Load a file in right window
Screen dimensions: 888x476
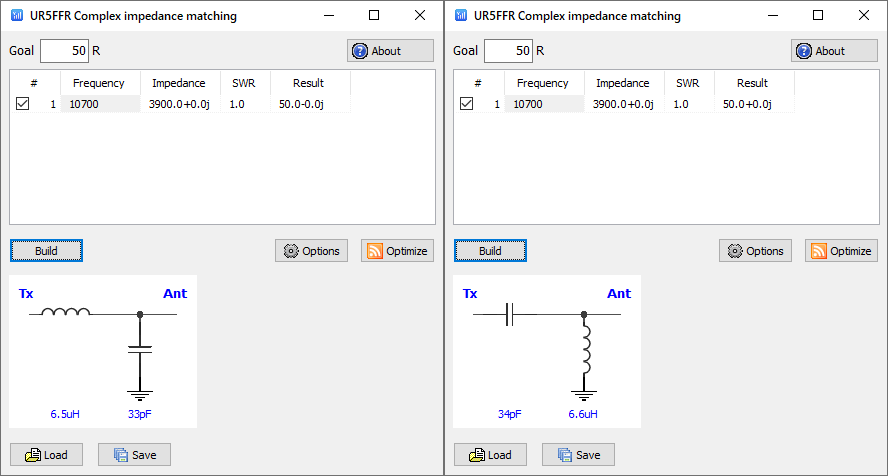490,455
